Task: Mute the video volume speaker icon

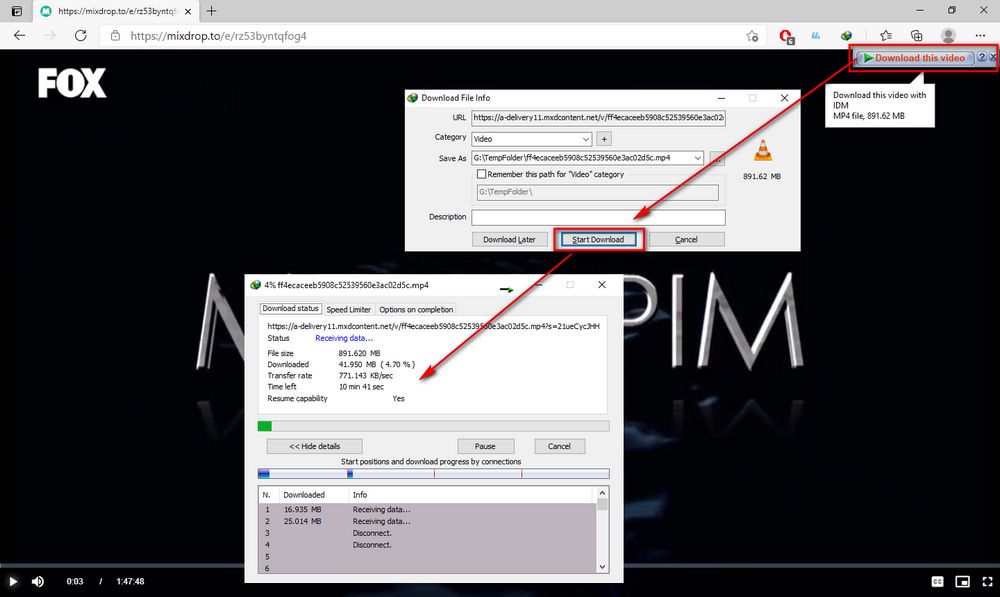Action: 38,581
